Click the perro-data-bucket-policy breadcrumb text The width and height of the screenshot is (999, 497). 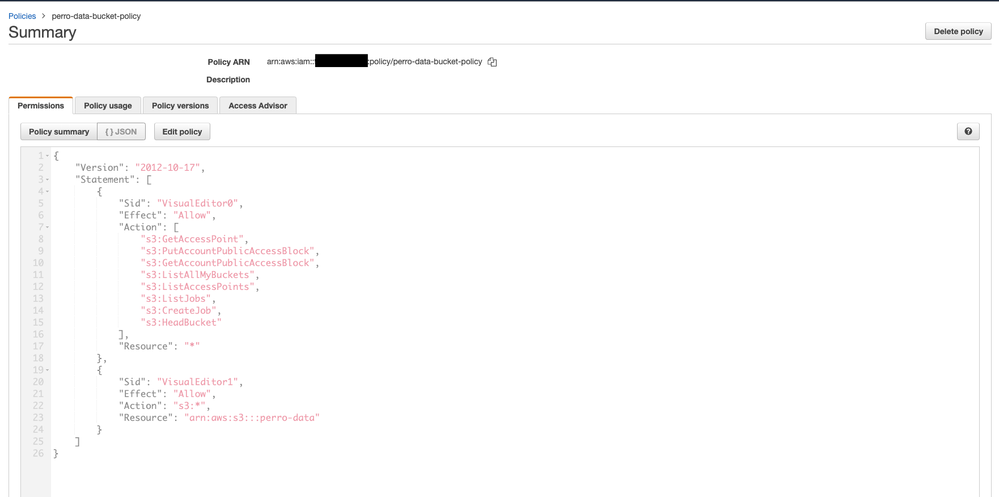pos(96,16)
